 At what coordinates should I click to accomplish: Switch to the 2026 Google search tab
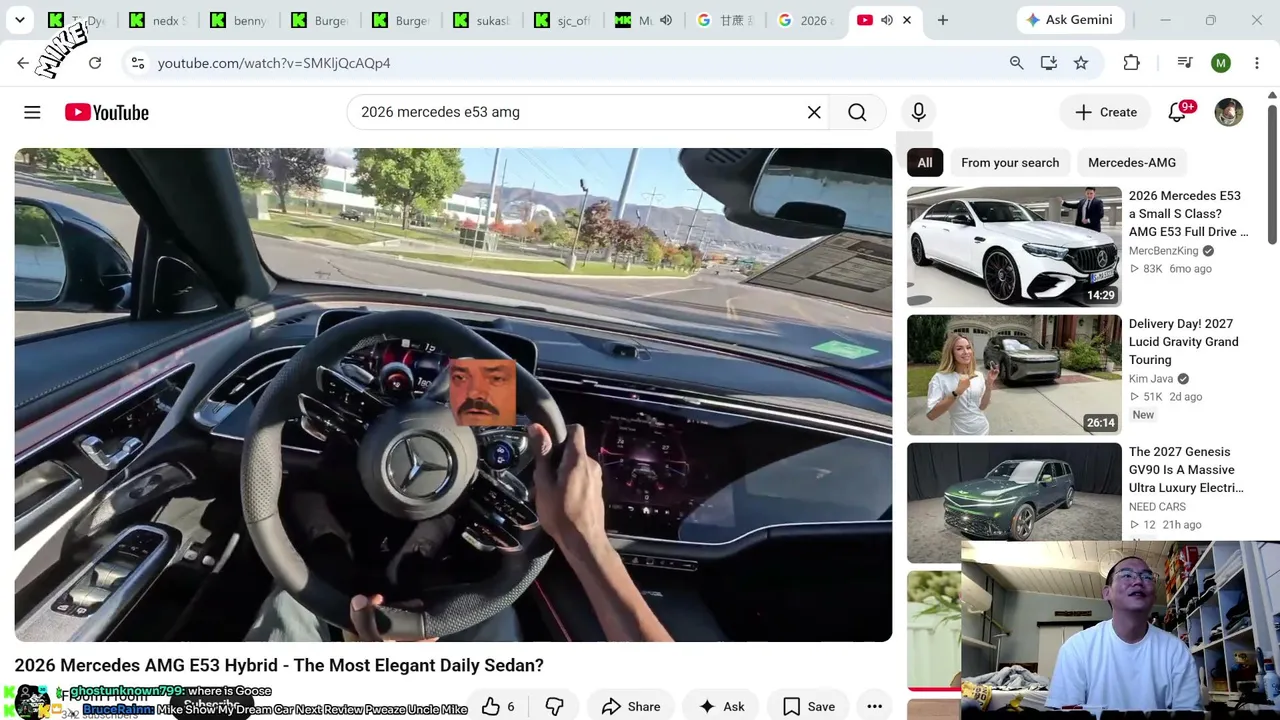tap(807, 20)
